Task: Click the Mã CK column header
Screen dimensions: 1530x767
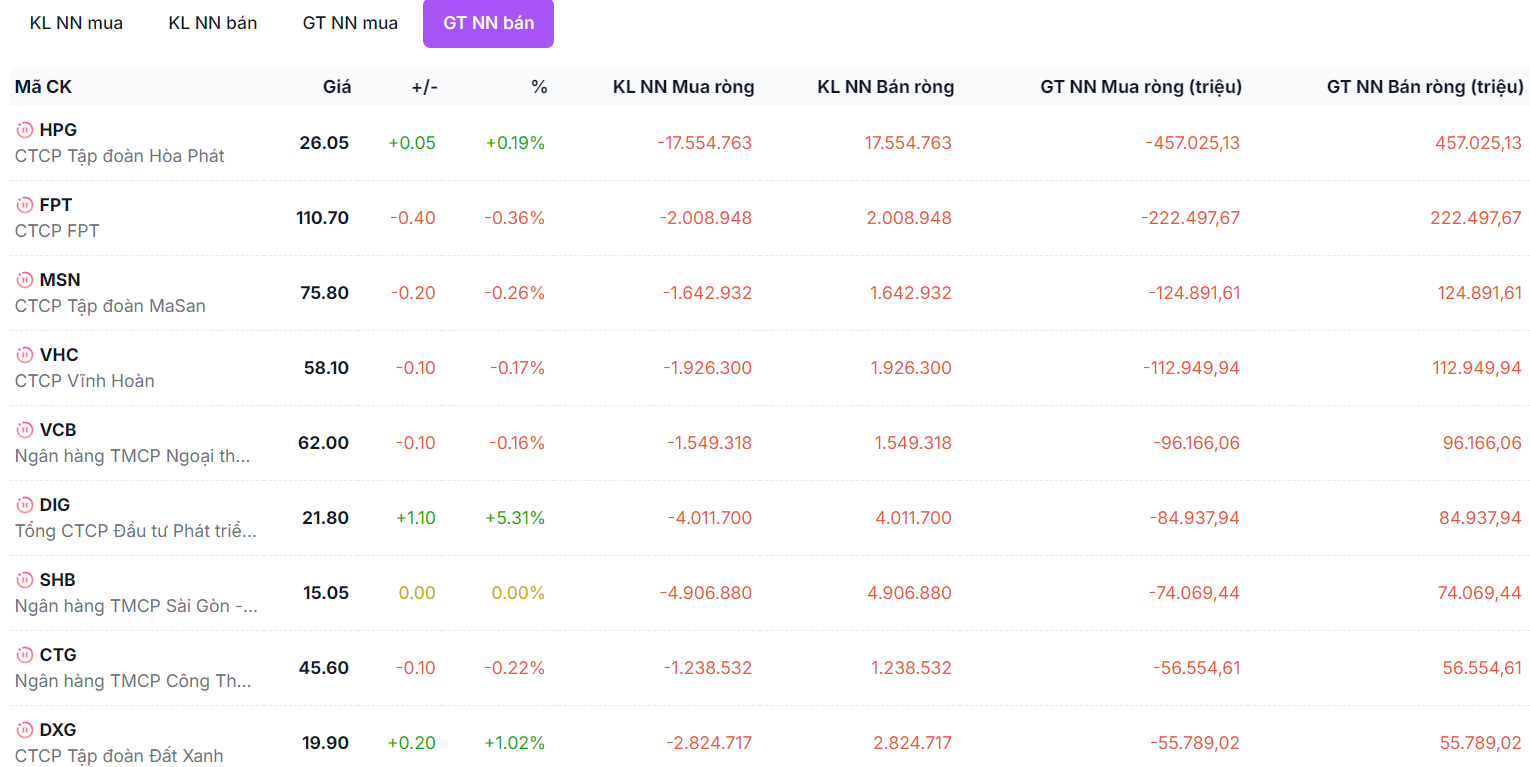Action: pyautogui.click(x=43, y=87)
